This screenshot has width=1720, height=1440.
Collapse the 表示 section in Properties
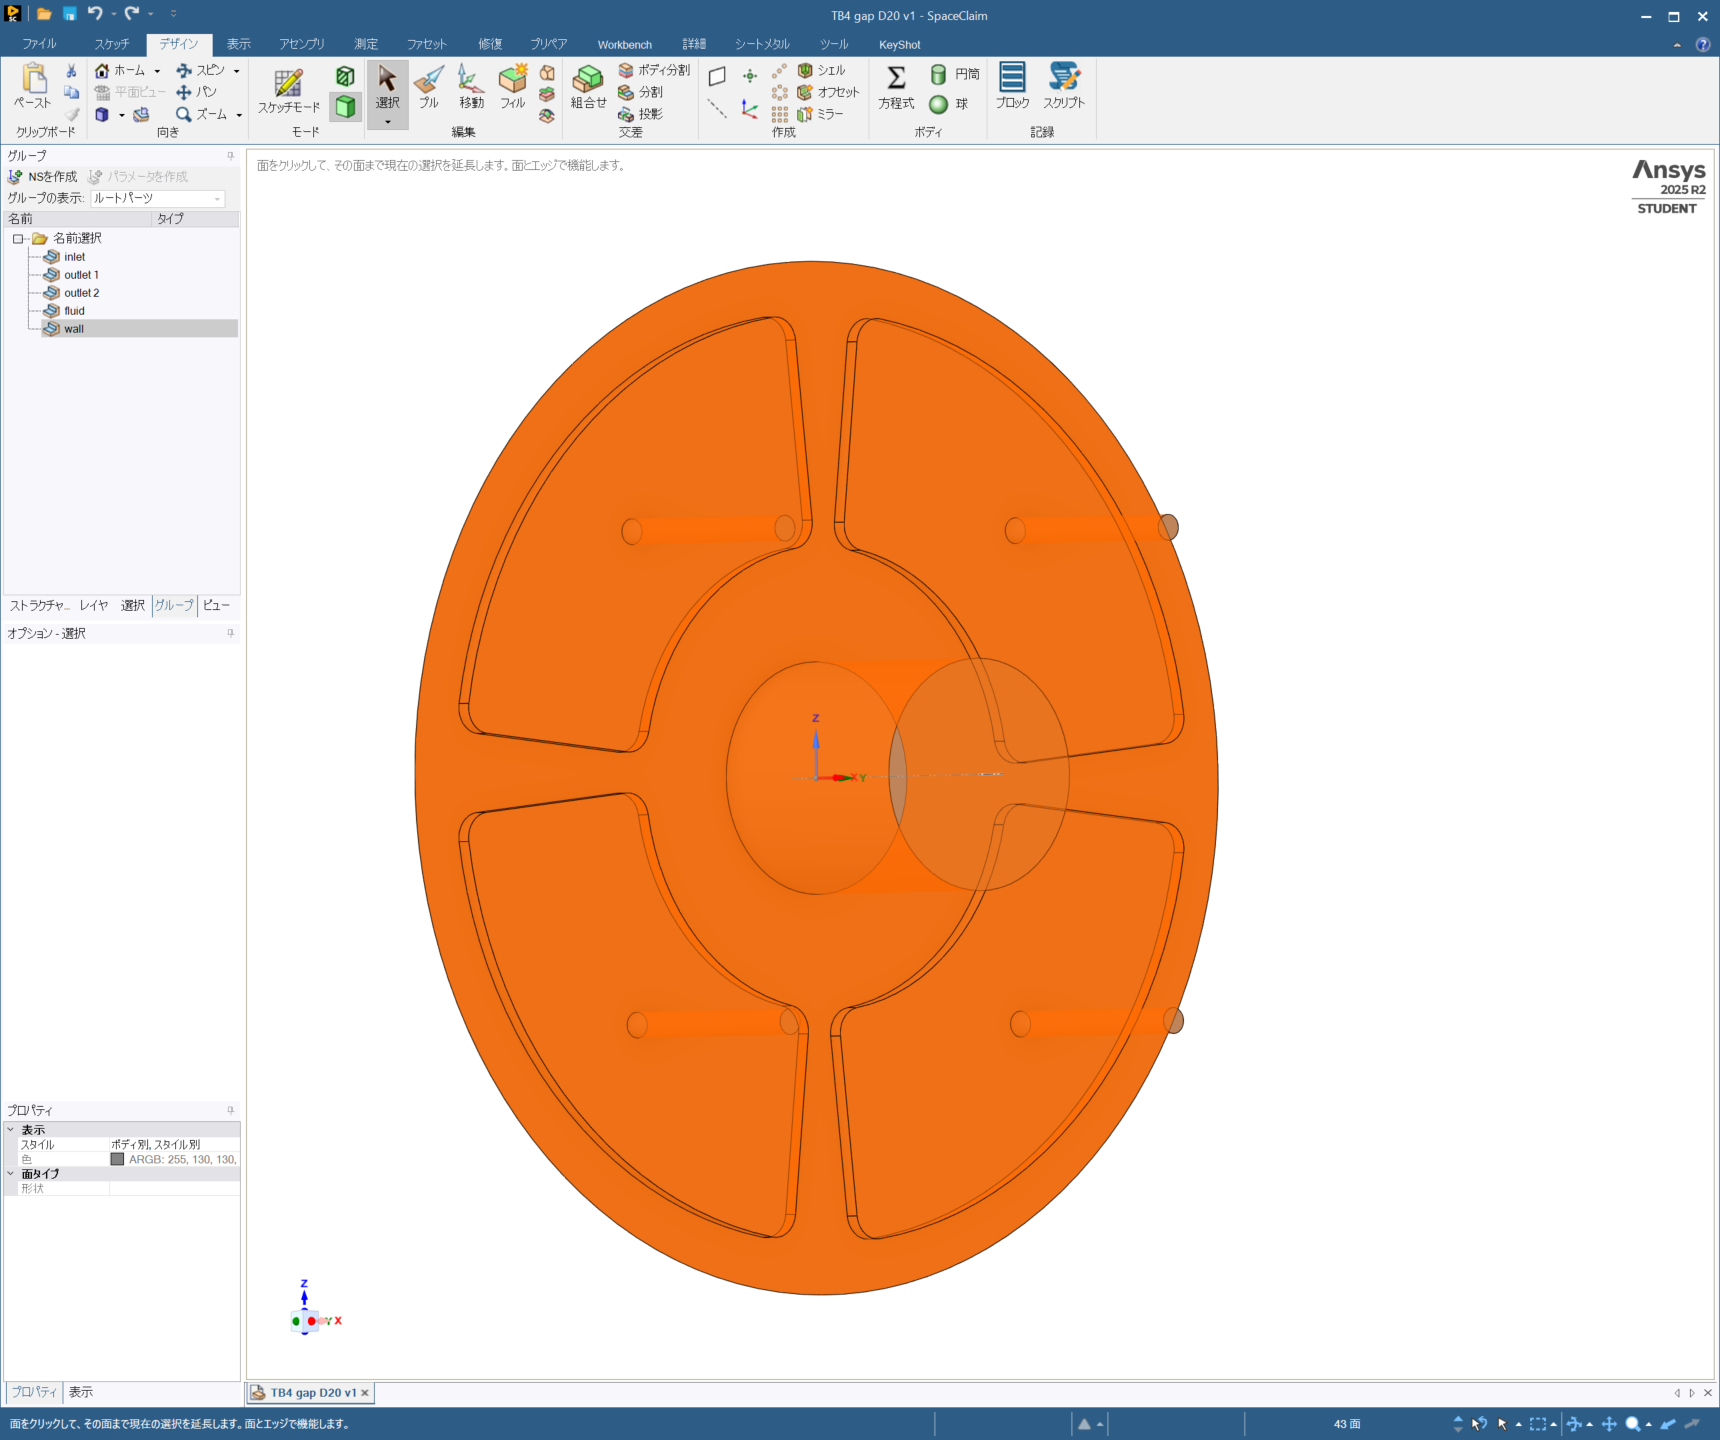(11, 1130)
